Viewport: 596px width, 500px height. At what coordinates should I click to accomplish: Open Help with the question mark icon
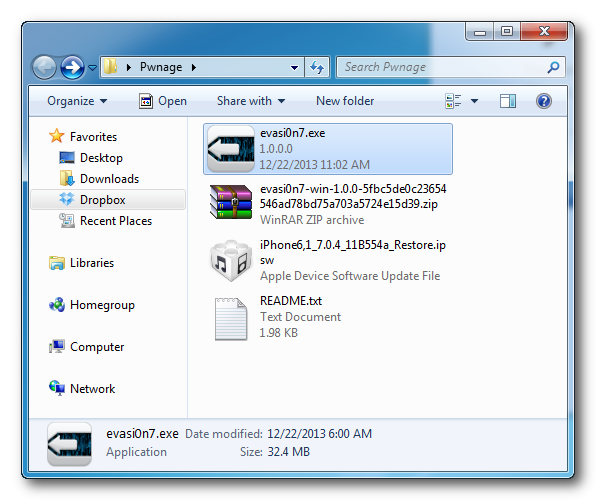[x=544, y=101]
